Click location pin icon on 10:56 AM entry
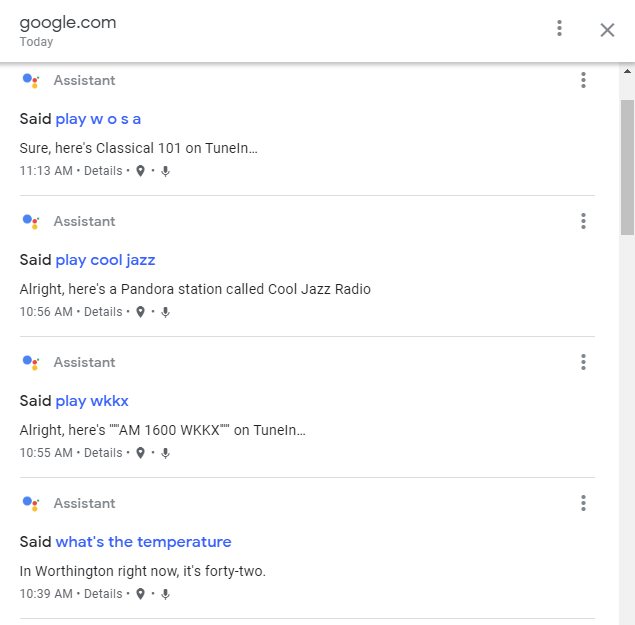The width and height of the screenshot is (635, 625). (x=141, y=312)
